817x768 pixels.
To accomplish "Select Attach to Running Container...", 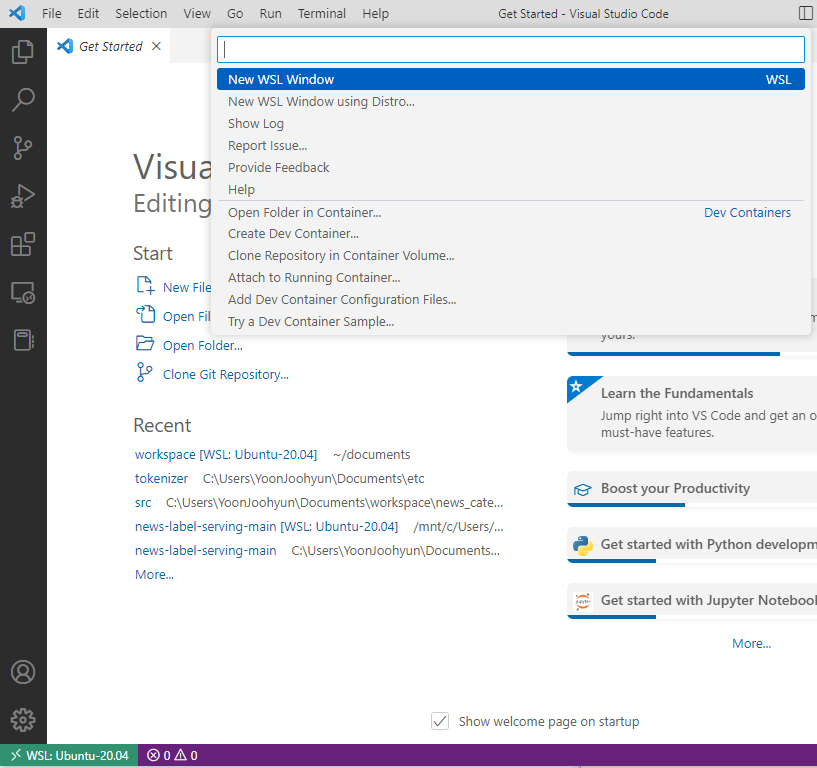I will tap(511, 277).
